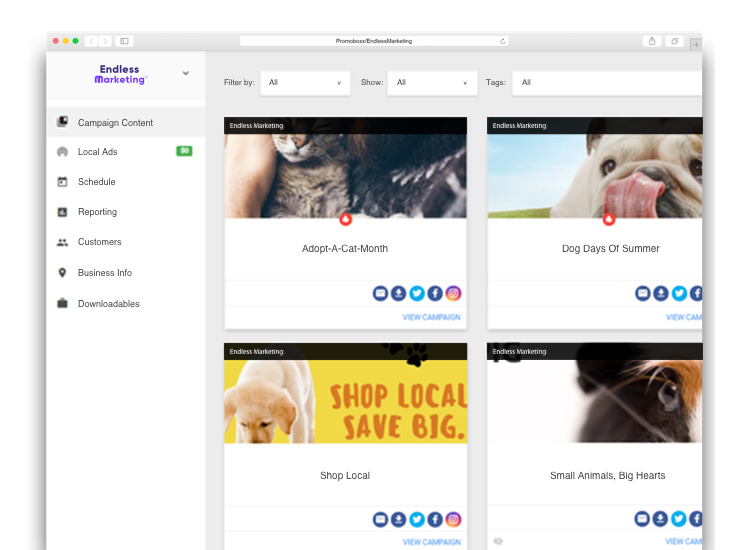Image resolution: width=740 pixels, height=550 pixels.
Task: Click the Small Animals, Big Hearts title
Action: click(x=607, y=475)
